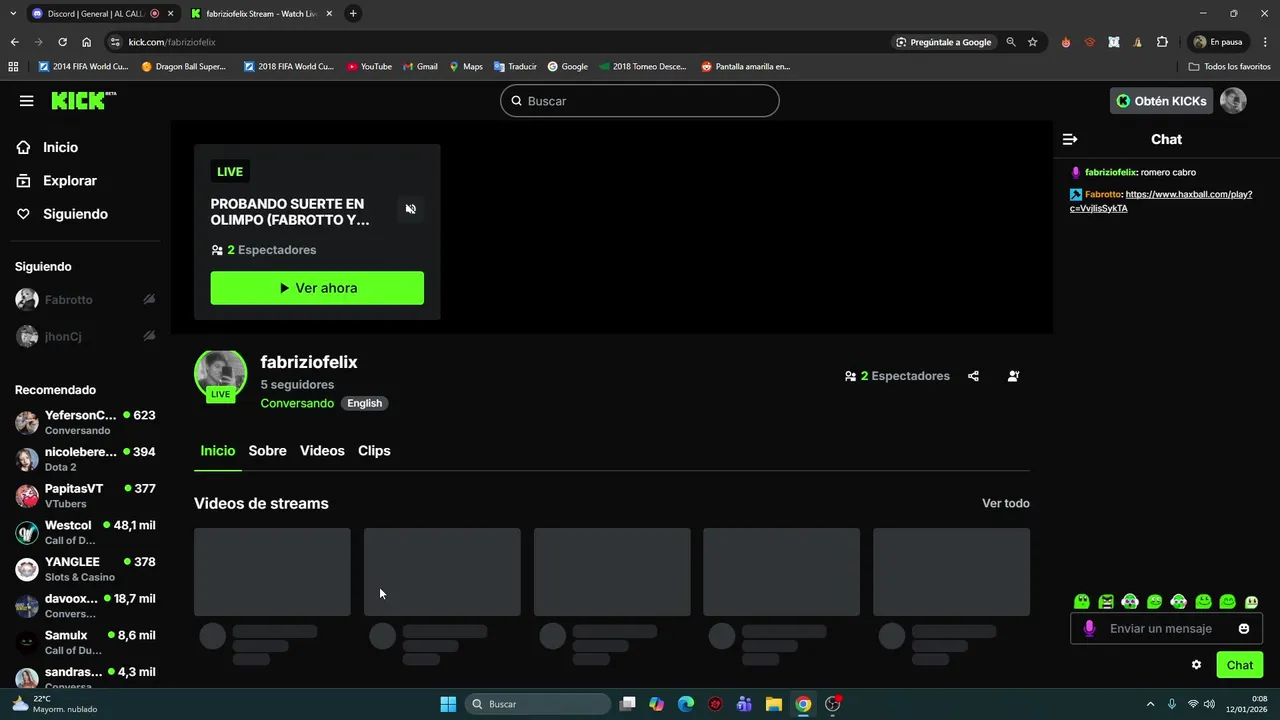This screenshot has width=1280, height=720.
Task: Insert the smiling green emote after the angry-headphones pair
Action: pyautogui.click(x=1154, y=601)
